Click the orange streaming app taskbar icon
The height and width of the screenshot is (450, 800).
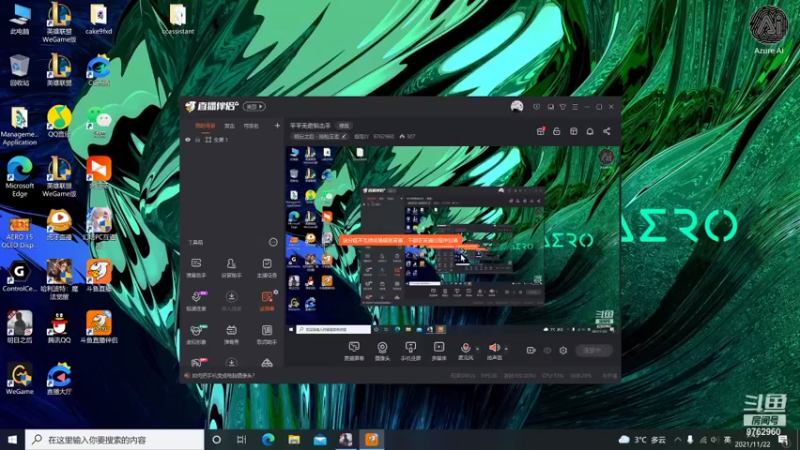point(372,439)
